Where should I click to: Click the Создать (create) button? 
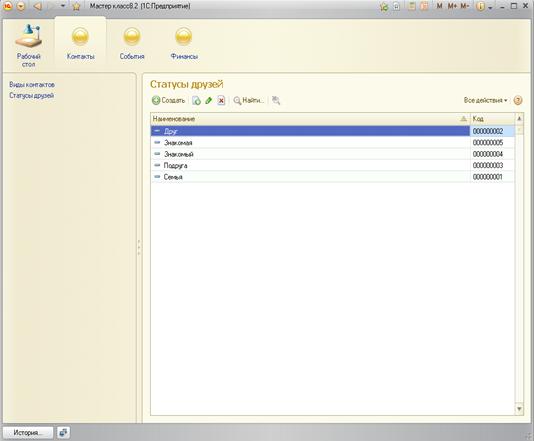(169, 100)
